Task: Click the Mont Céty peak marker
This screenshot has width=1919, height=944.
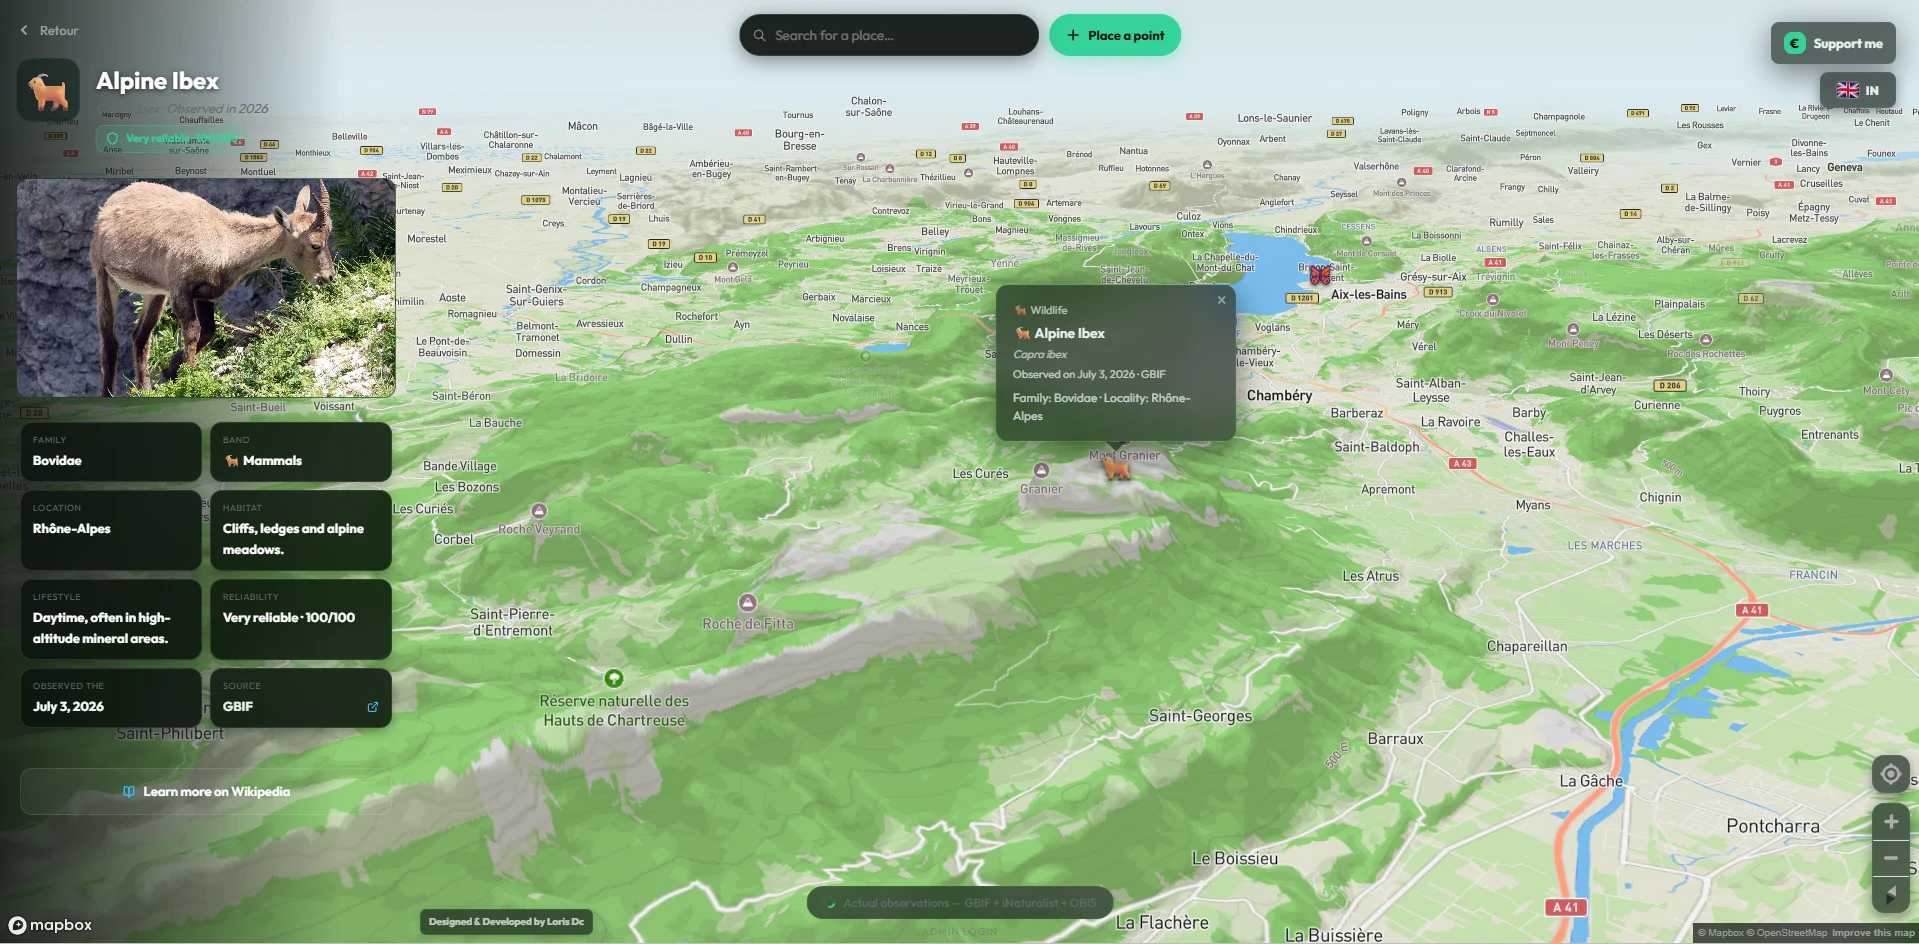Action: 1886,375
